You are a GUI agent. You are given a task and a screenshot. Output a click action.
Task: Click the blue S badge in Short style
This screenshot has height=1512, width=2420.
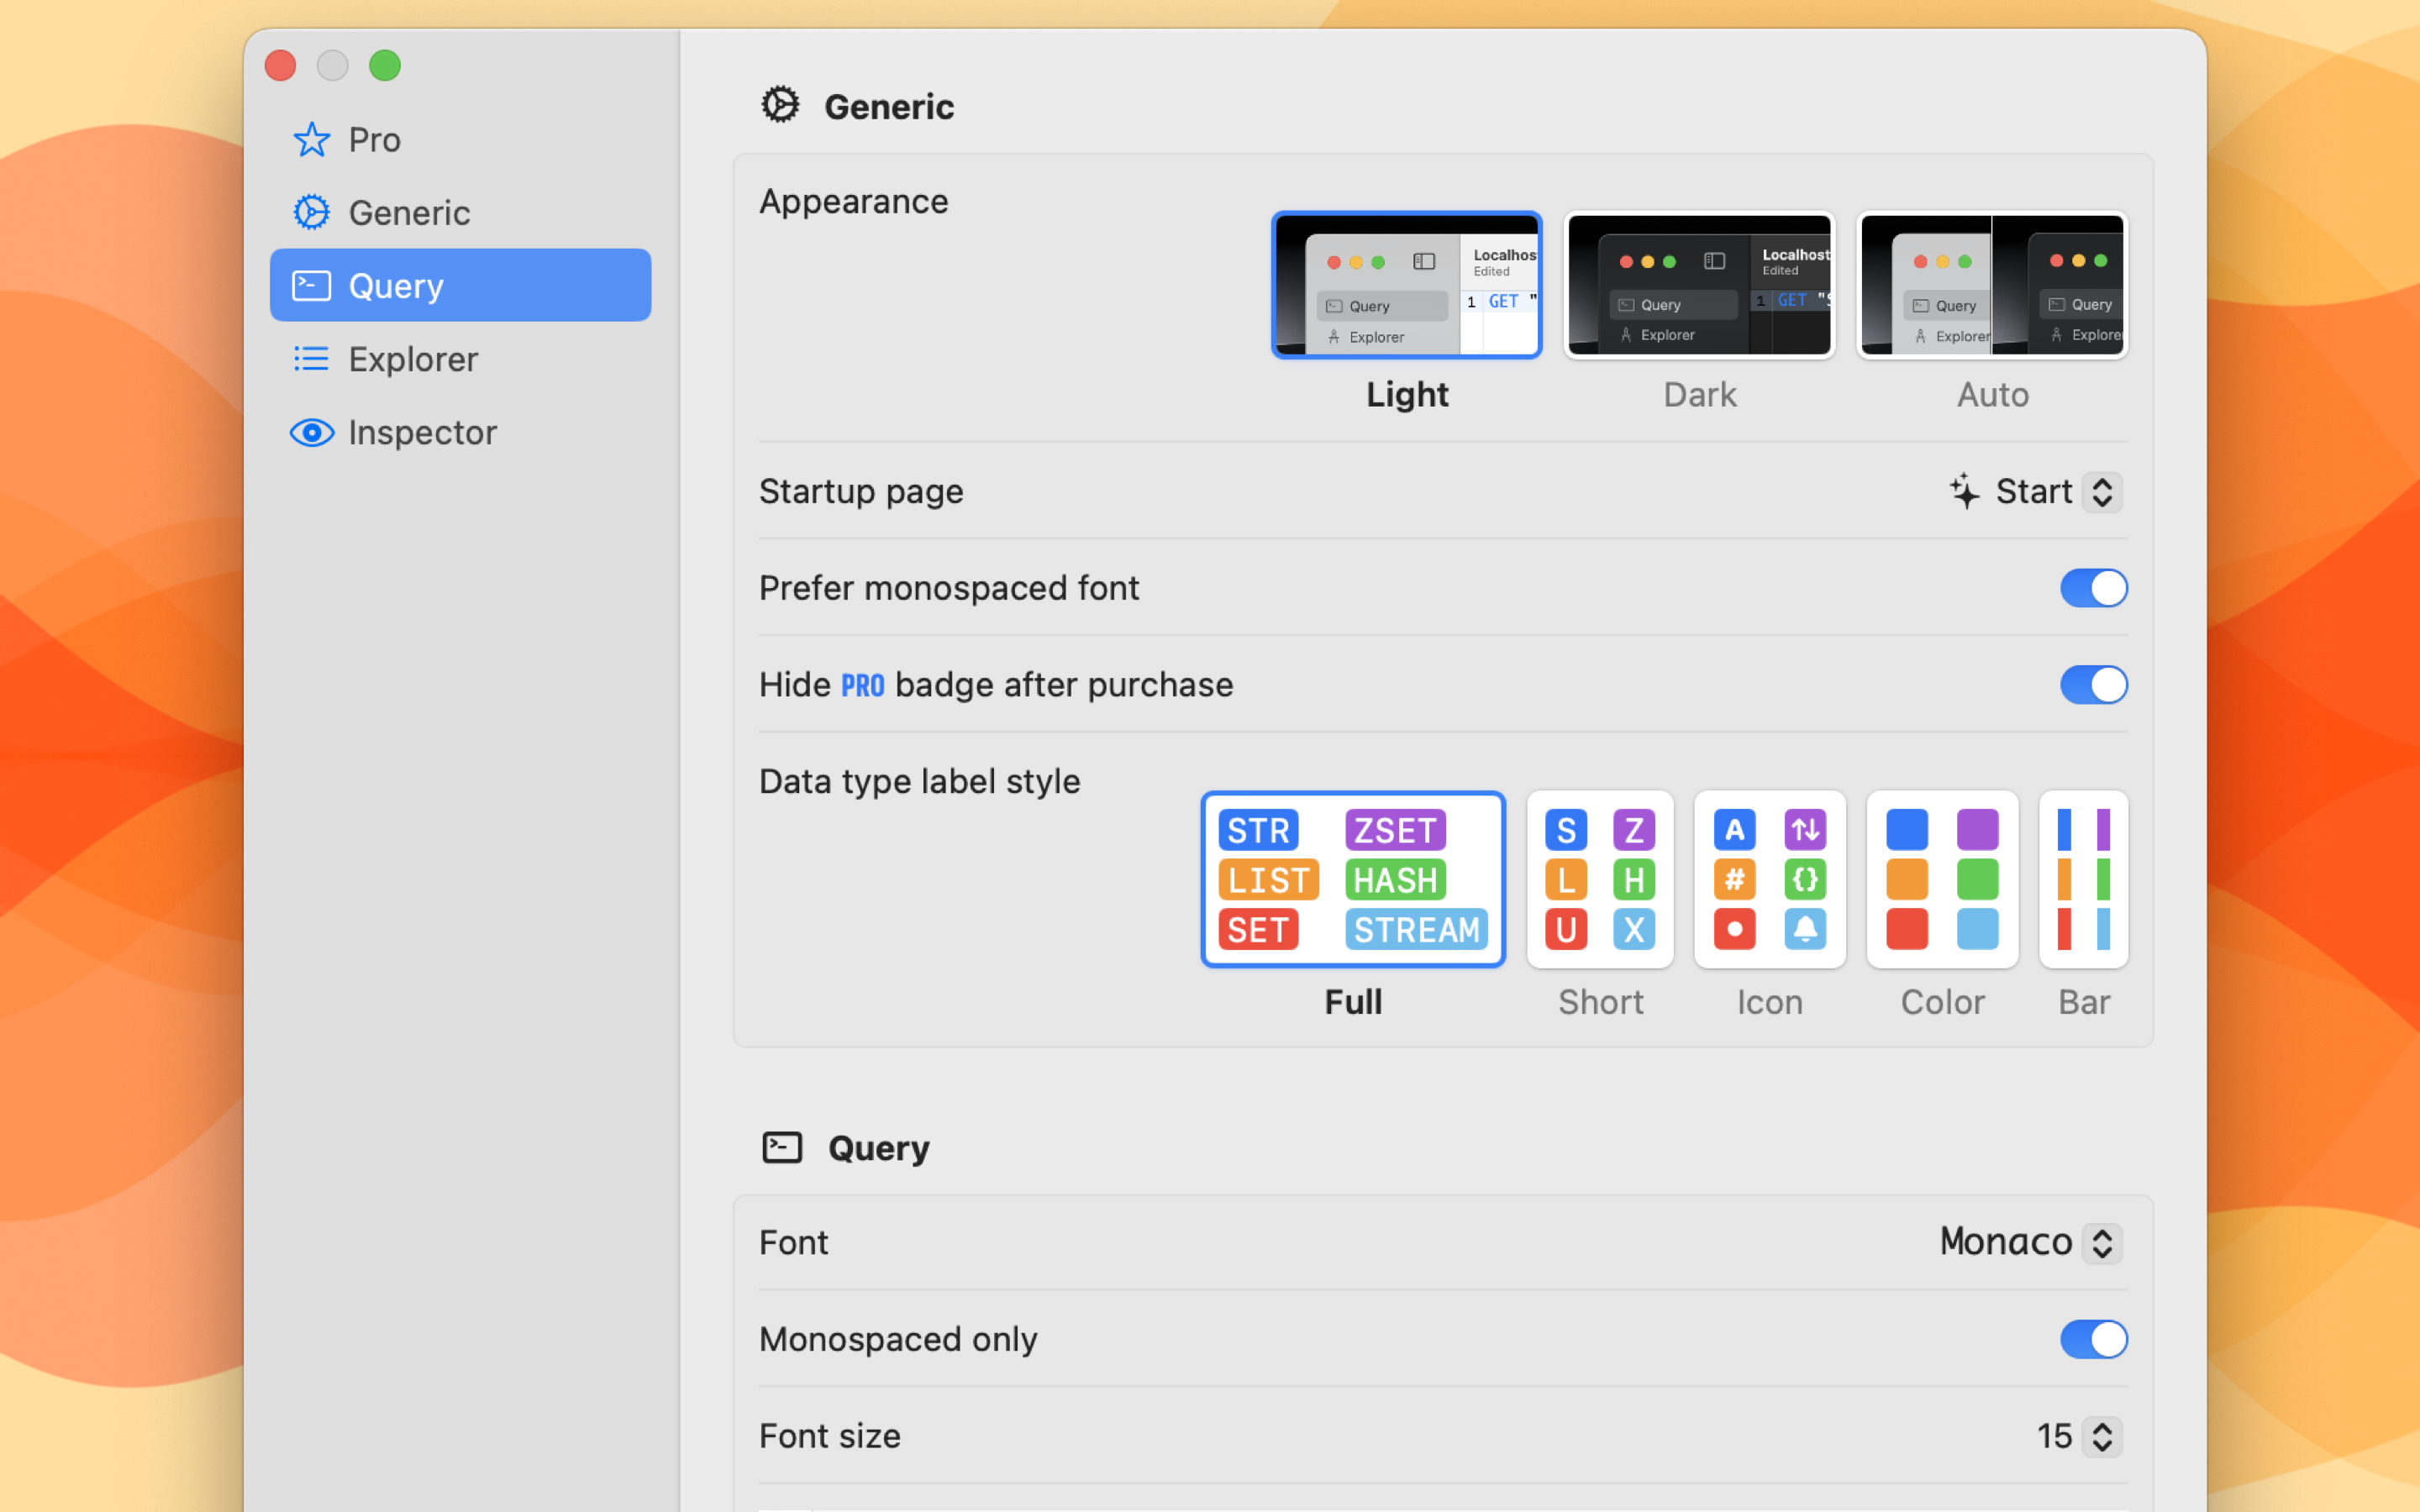click(1566, 830)
